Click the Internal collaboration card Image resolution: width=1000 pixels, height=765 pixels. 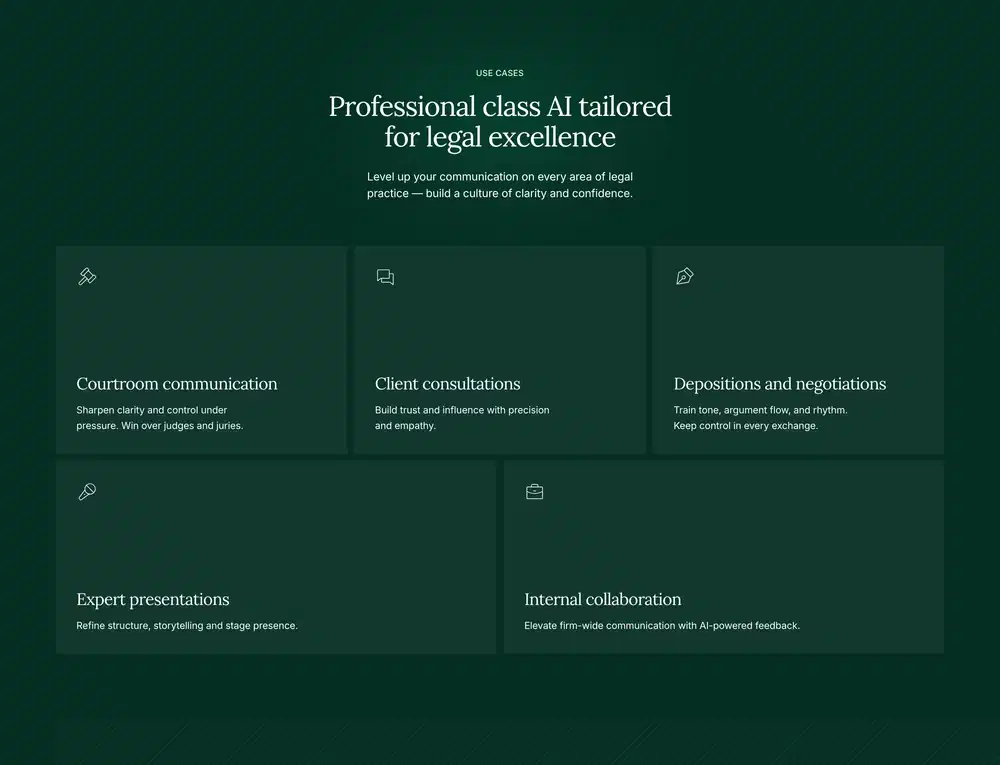tap(723, 557)
